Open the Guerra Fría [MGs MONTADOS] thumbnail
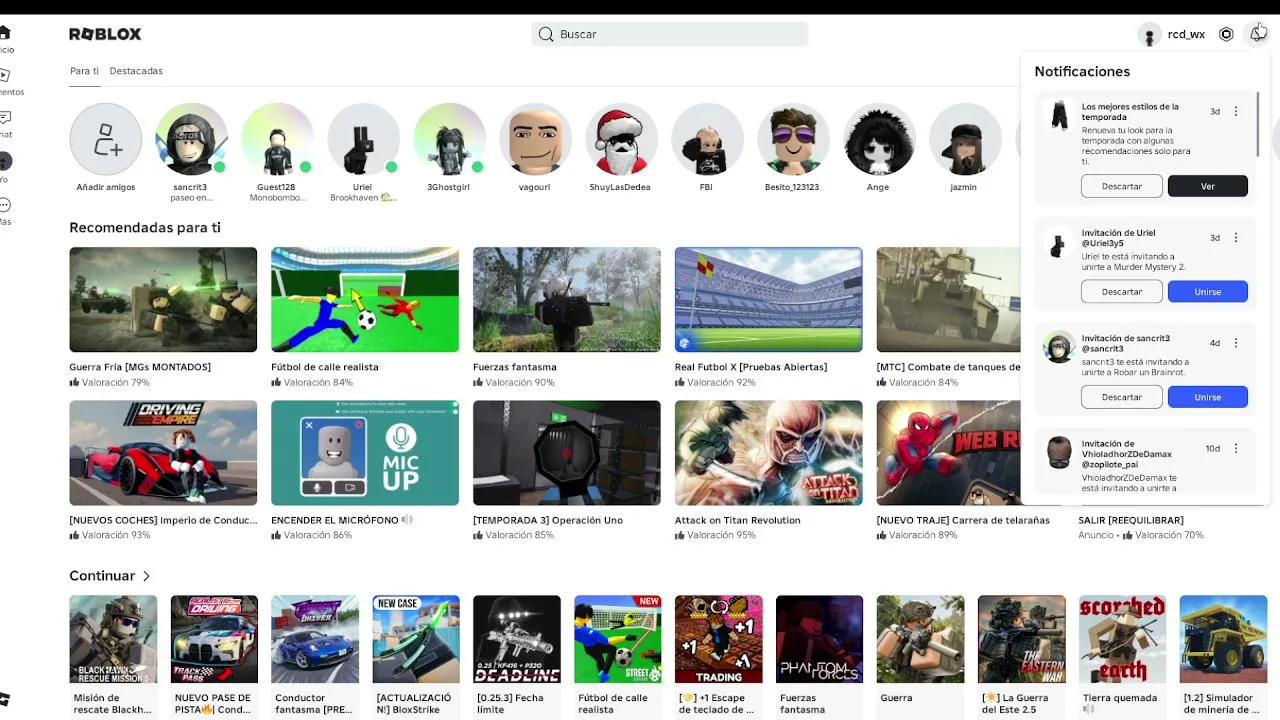This screenshot has height=720, width=1280. click(163, 300)
